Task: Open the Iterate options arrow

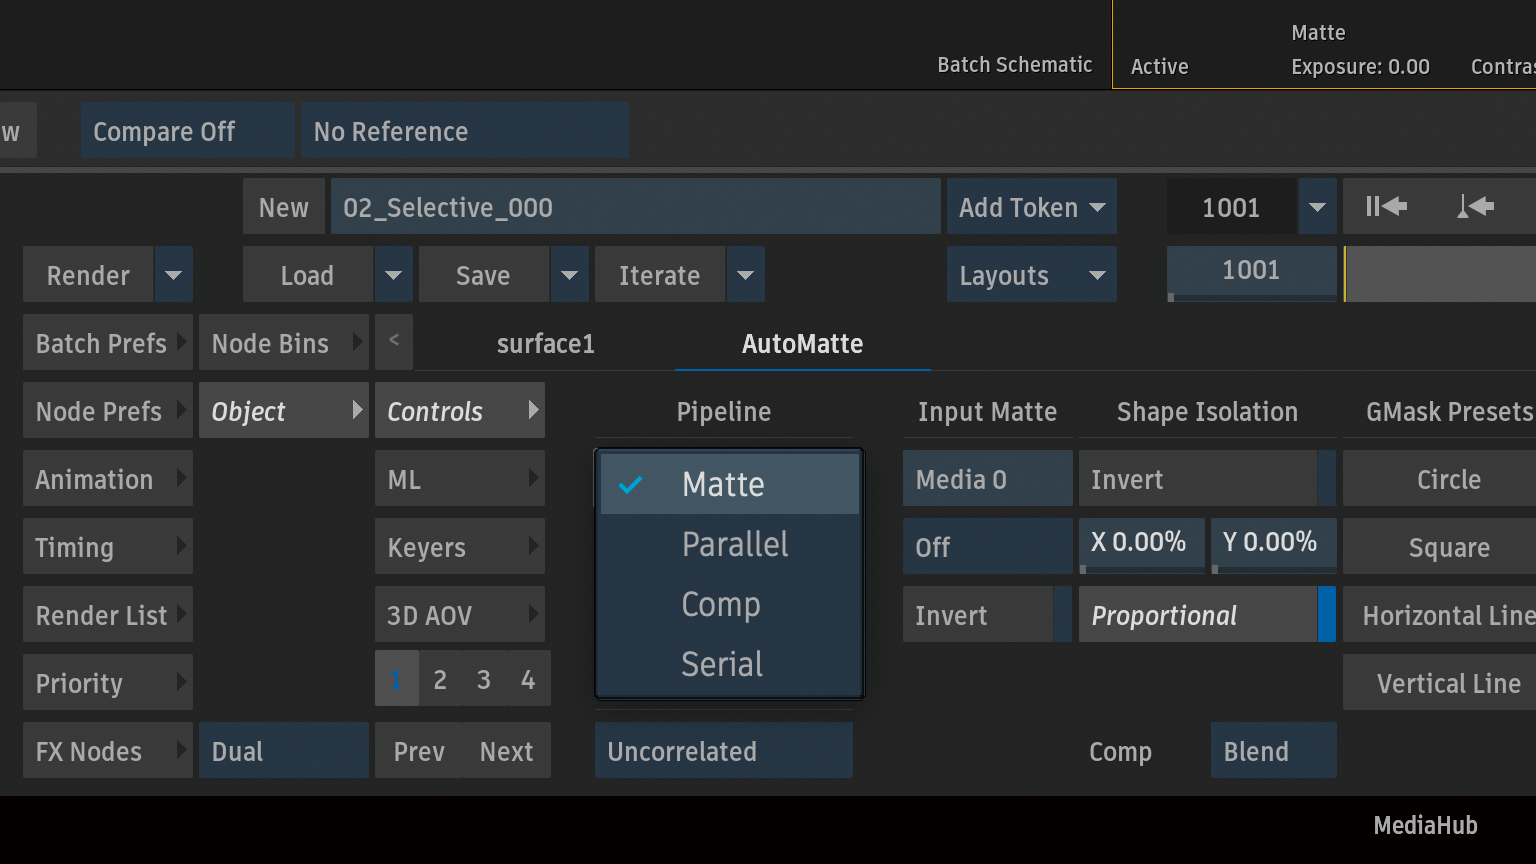Action: [745, 275]
